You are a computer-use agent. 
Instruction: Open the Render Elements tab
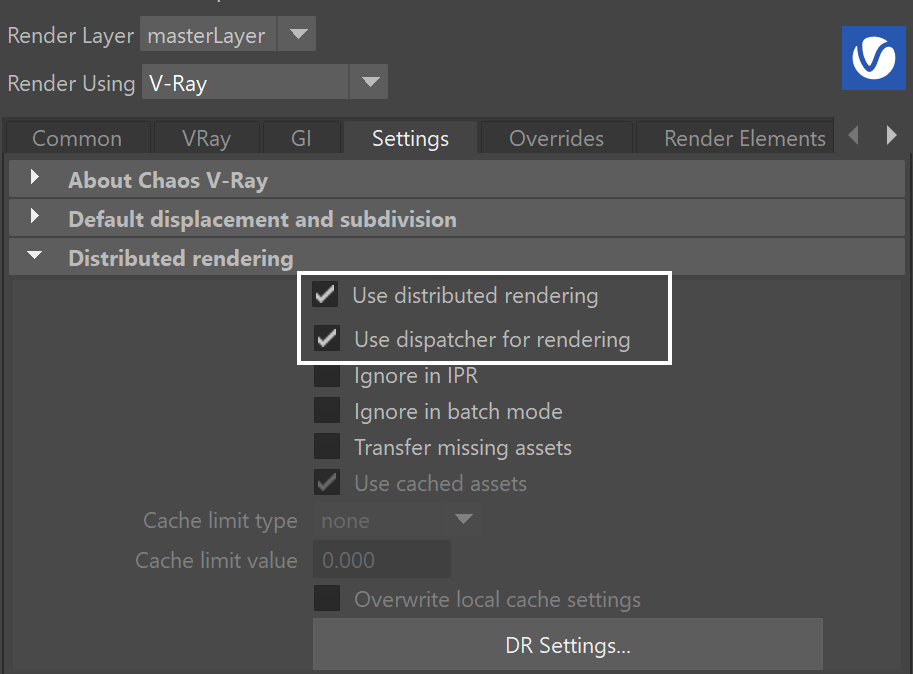pyautogui.click(x=735, y=139)
